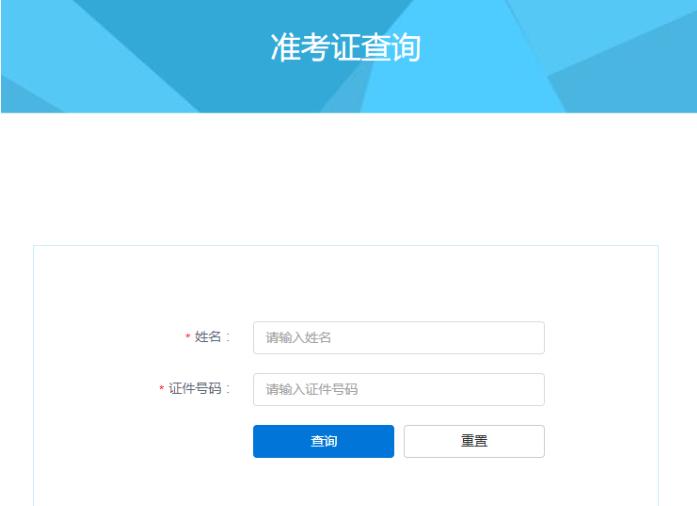
Task: Click the 重置 reset button
Action: coord(474,441)
